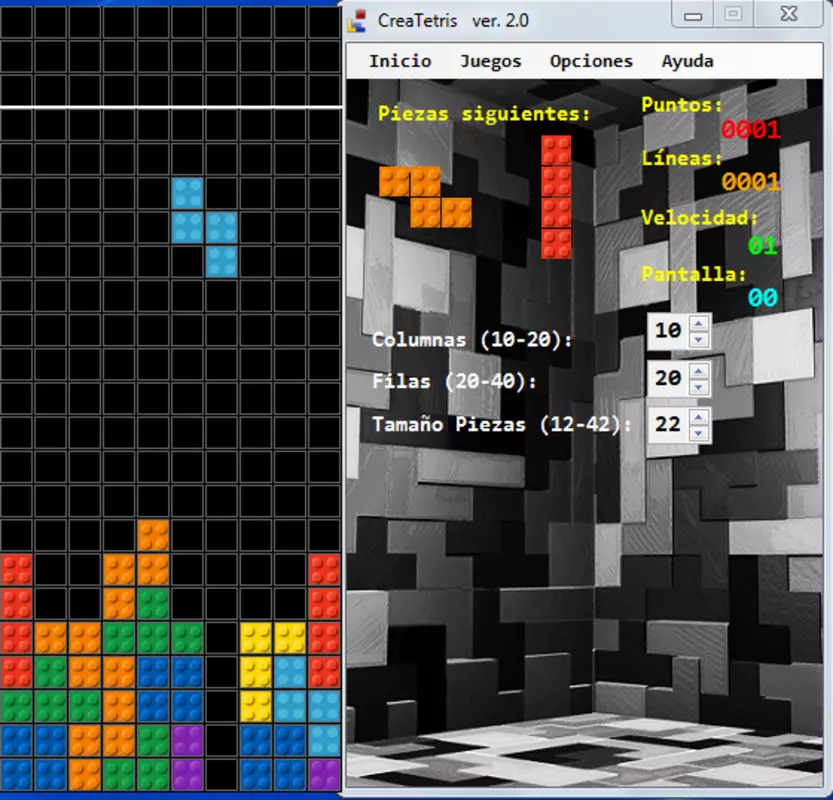Viewport: 833px width, 800px height.
Task: Click the orange Z-shaped next piece preview
Action: pos(425,197)
